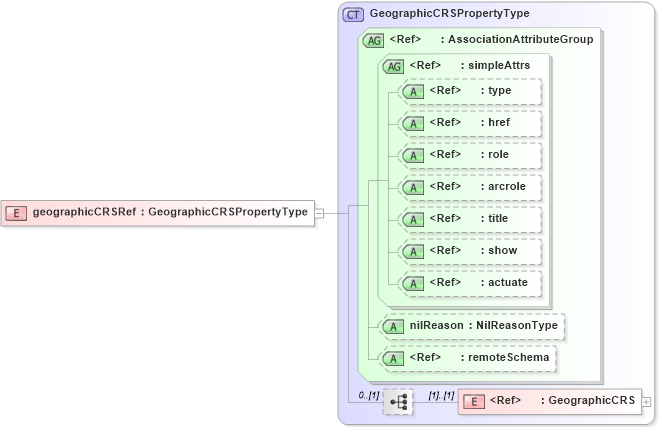Click the A icon for href attribute
The image size is (660, 427).
click(413, 124)
